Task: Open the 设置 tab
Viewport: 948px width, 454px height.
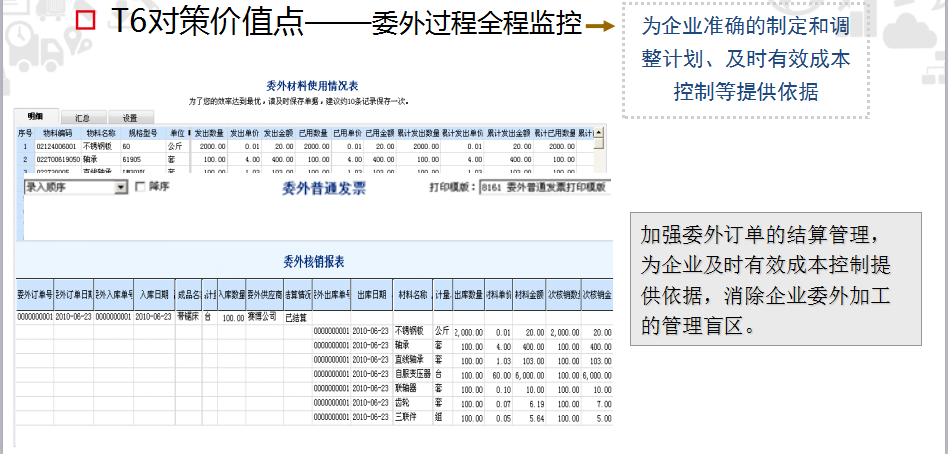Action: point(131,118)
